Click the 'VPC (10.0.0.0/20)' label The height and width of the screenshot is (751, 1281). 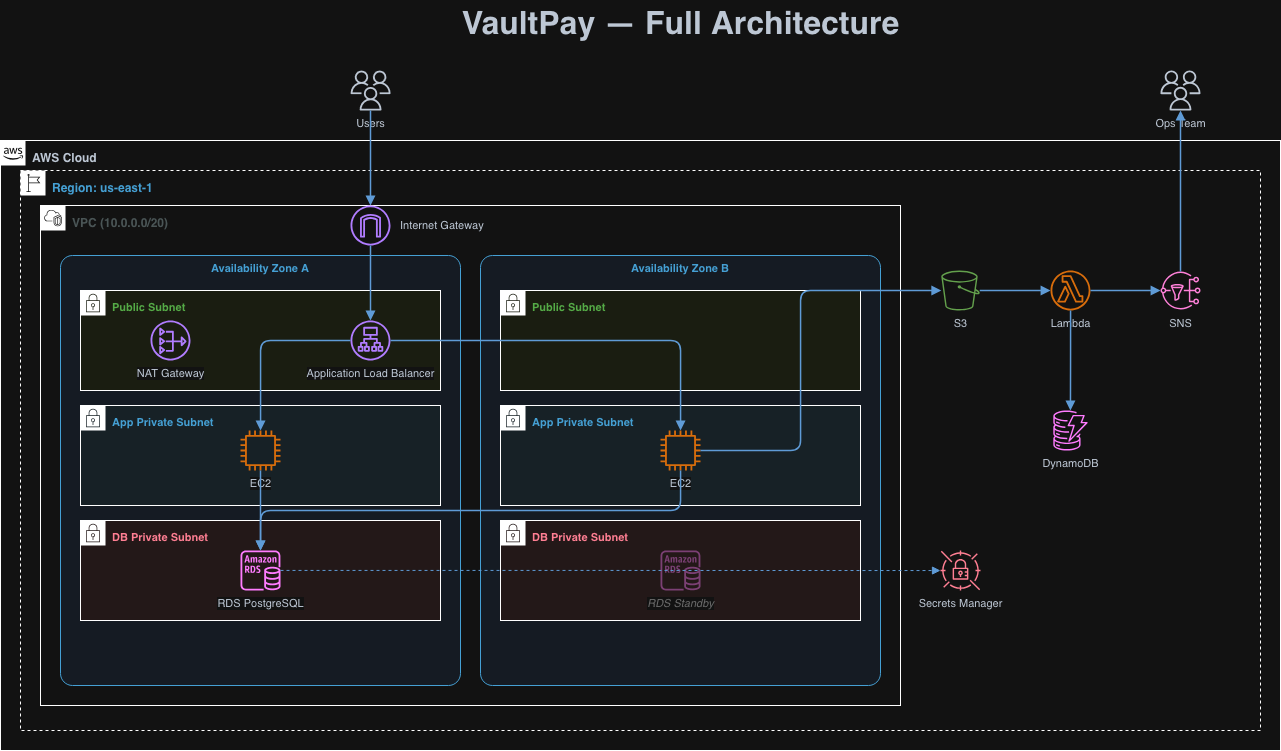pos(120,223)
